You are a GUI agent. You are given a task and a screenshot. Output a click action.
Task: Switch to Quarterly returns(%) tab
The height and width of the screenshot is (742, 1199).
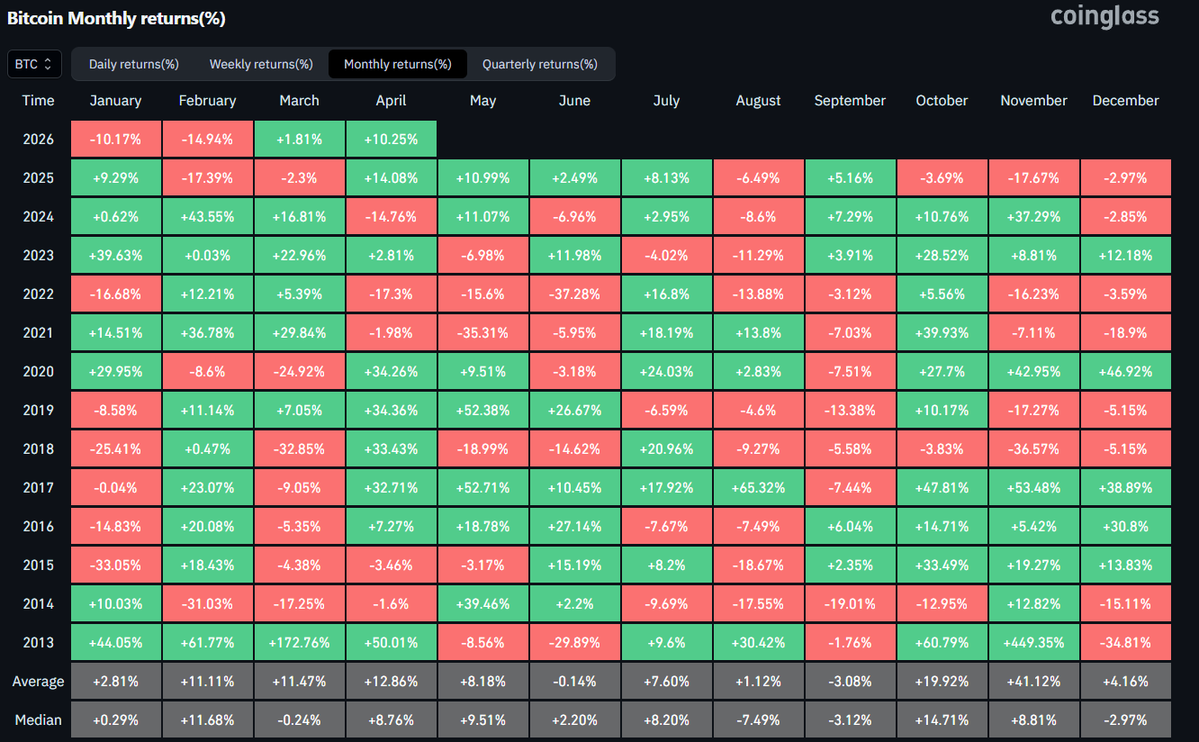[x=540, y=64]
